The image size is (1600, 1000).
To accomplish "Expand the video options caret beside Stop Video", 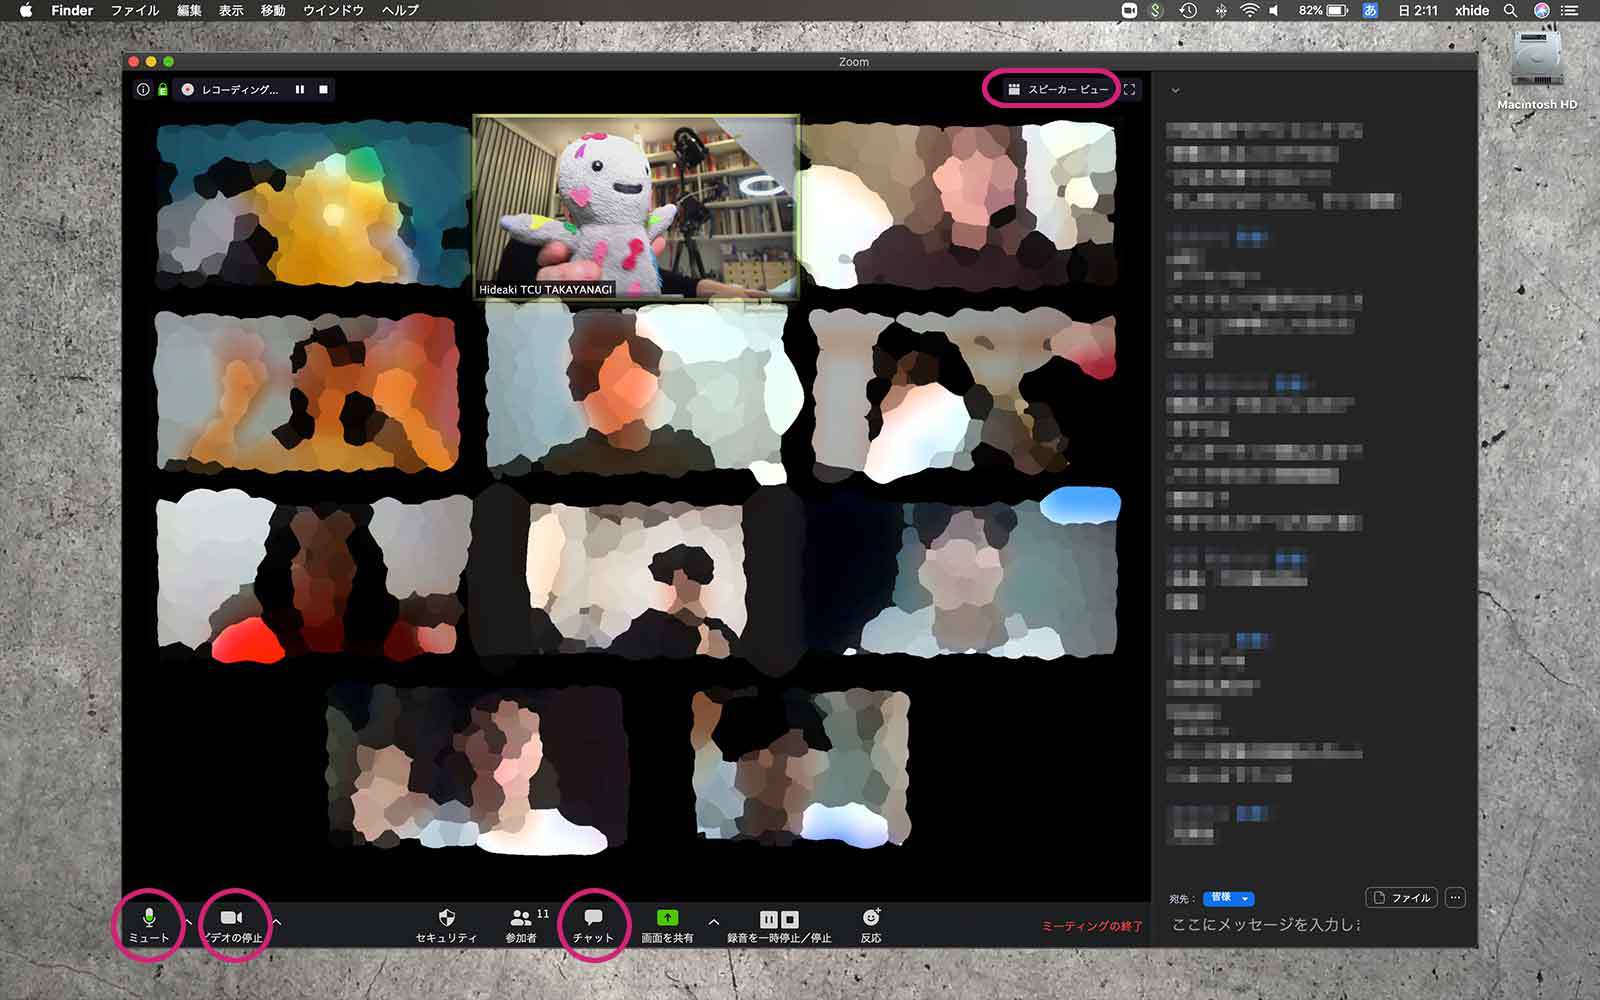I will [x=277, y=921].
